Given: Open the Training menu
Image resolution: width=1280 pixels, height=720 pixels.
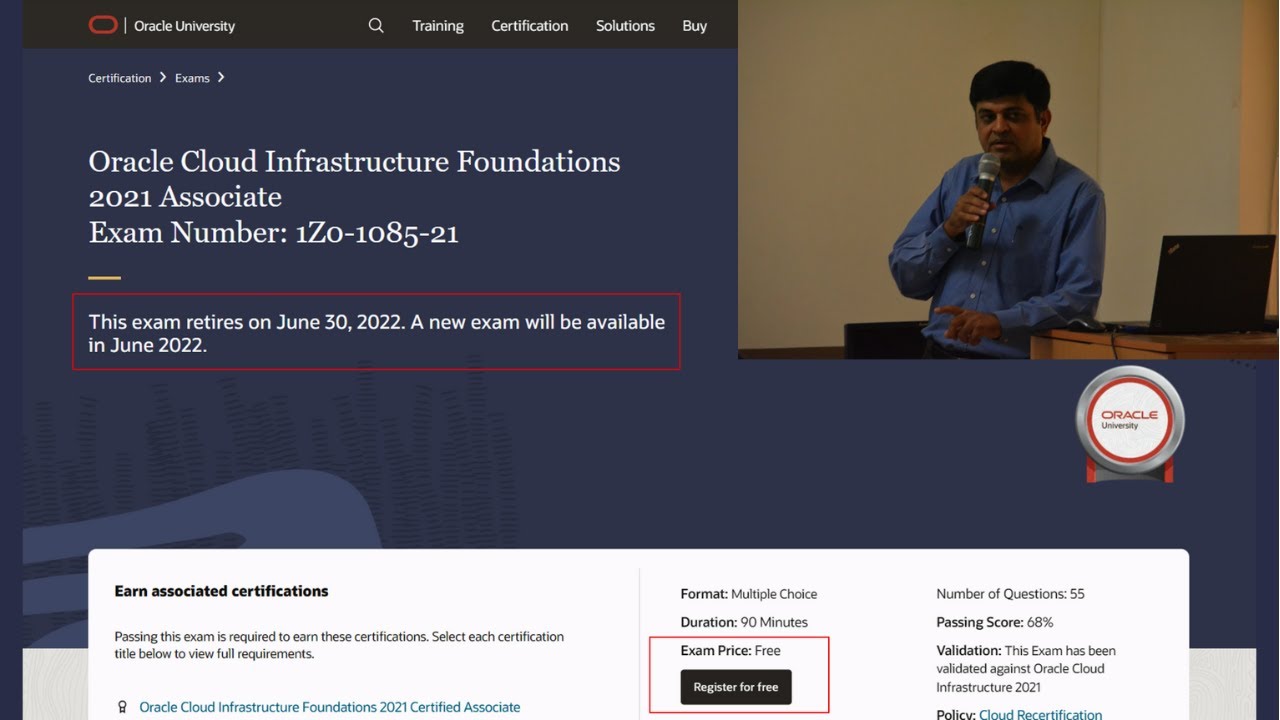Looking at the screenshot, I should pyautogui.click(x=438, y=26).
